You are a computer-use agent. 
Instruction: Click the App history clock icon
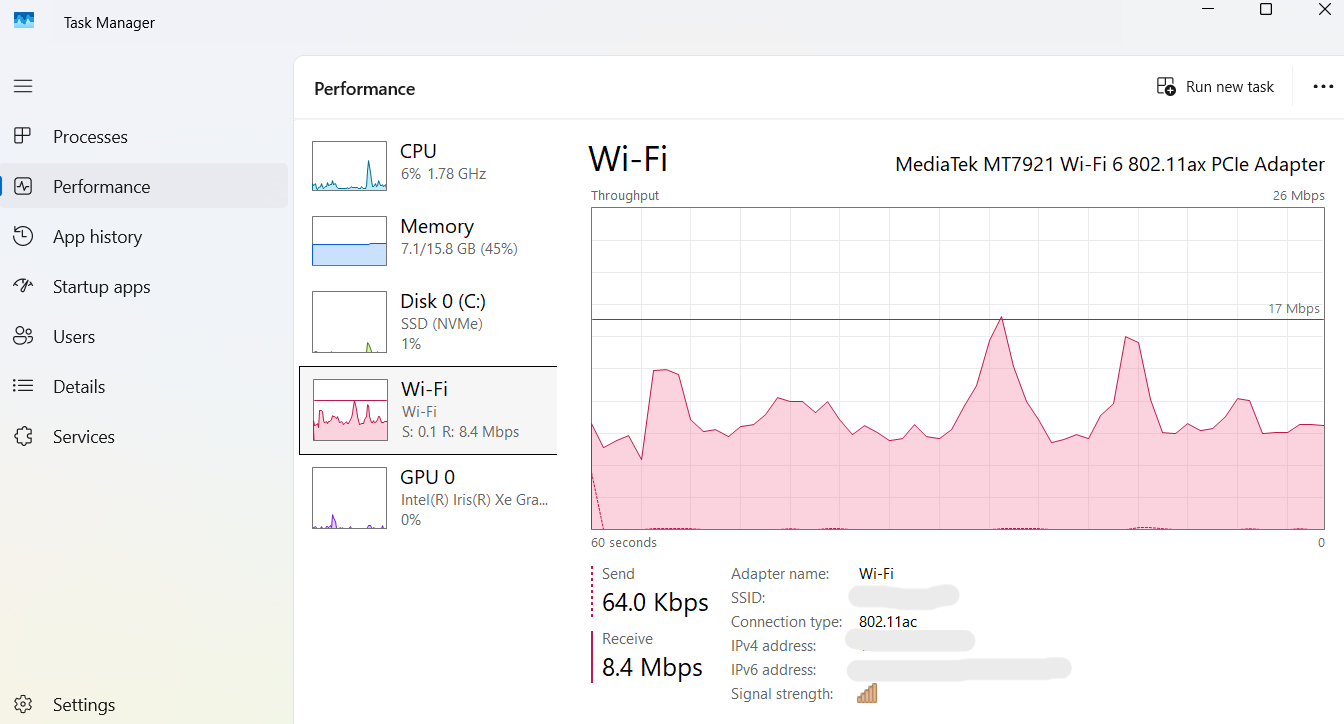(x=23, y=237)
